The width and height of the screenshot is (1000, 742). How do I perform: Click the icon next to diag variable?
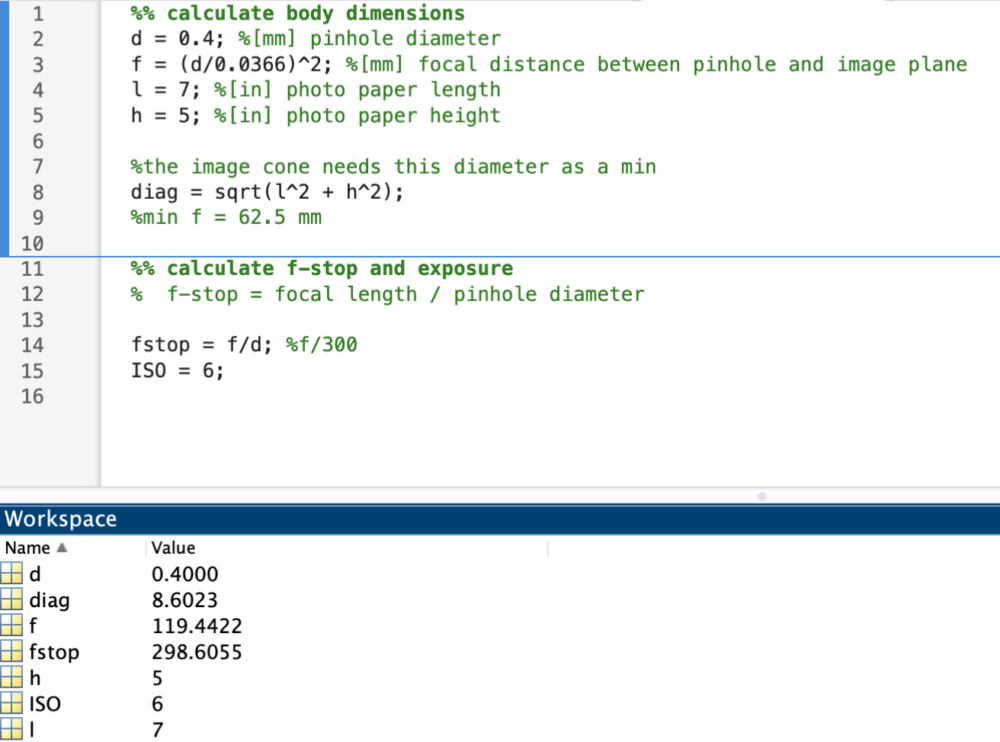[x=11, y=600]
